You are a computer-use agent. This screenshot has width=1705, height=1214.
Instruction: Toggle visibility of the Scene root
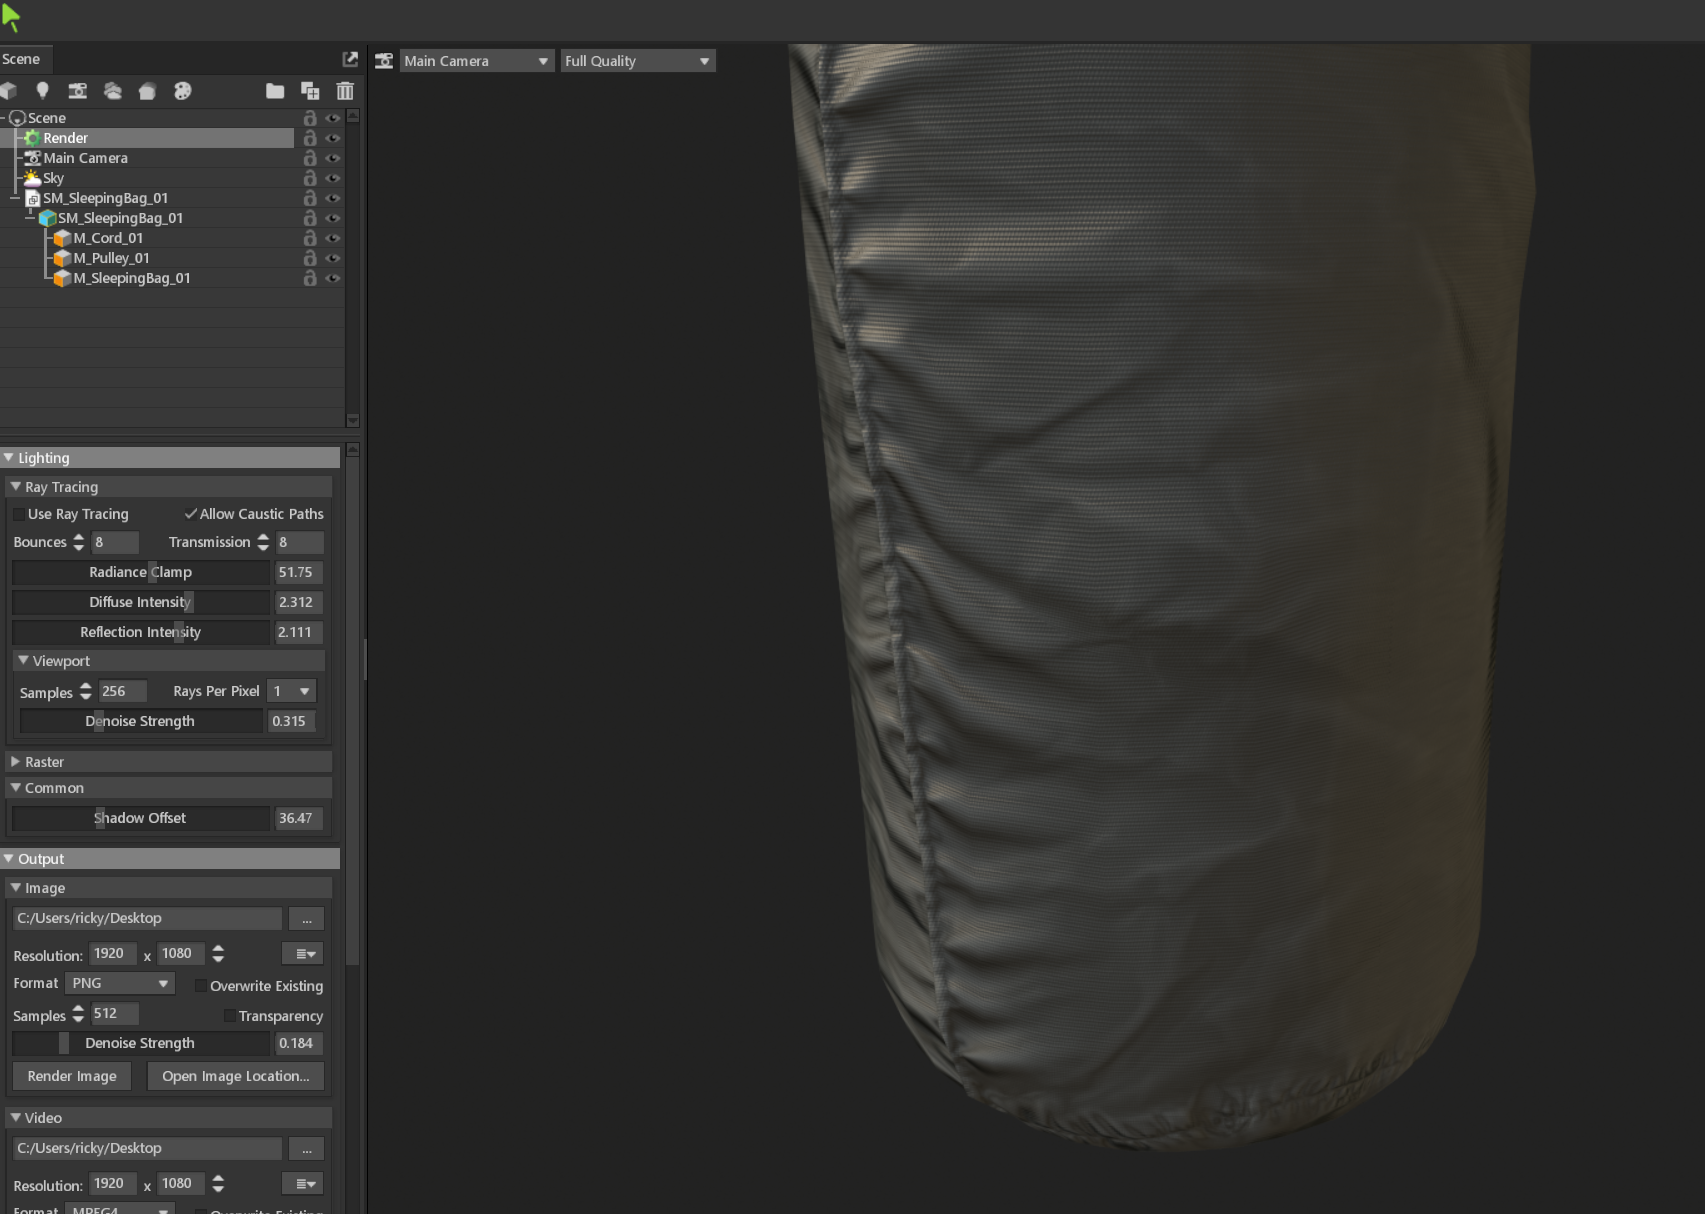(333, 118)
